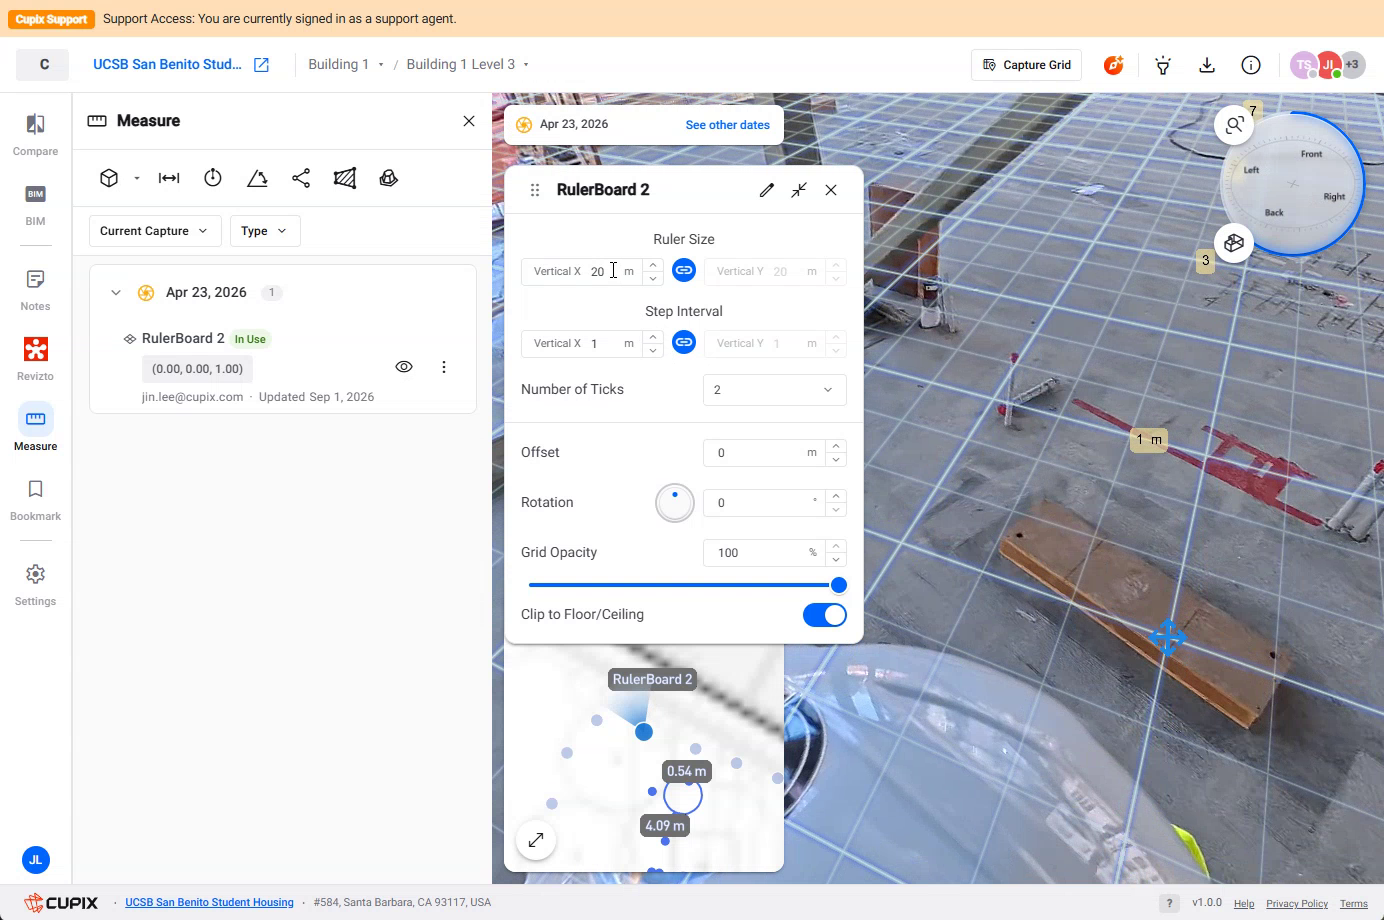The width and height of the screenshot is (1384, 920).
Task: Click the orientation compass in the viewer
Action: coord(1294,183)
